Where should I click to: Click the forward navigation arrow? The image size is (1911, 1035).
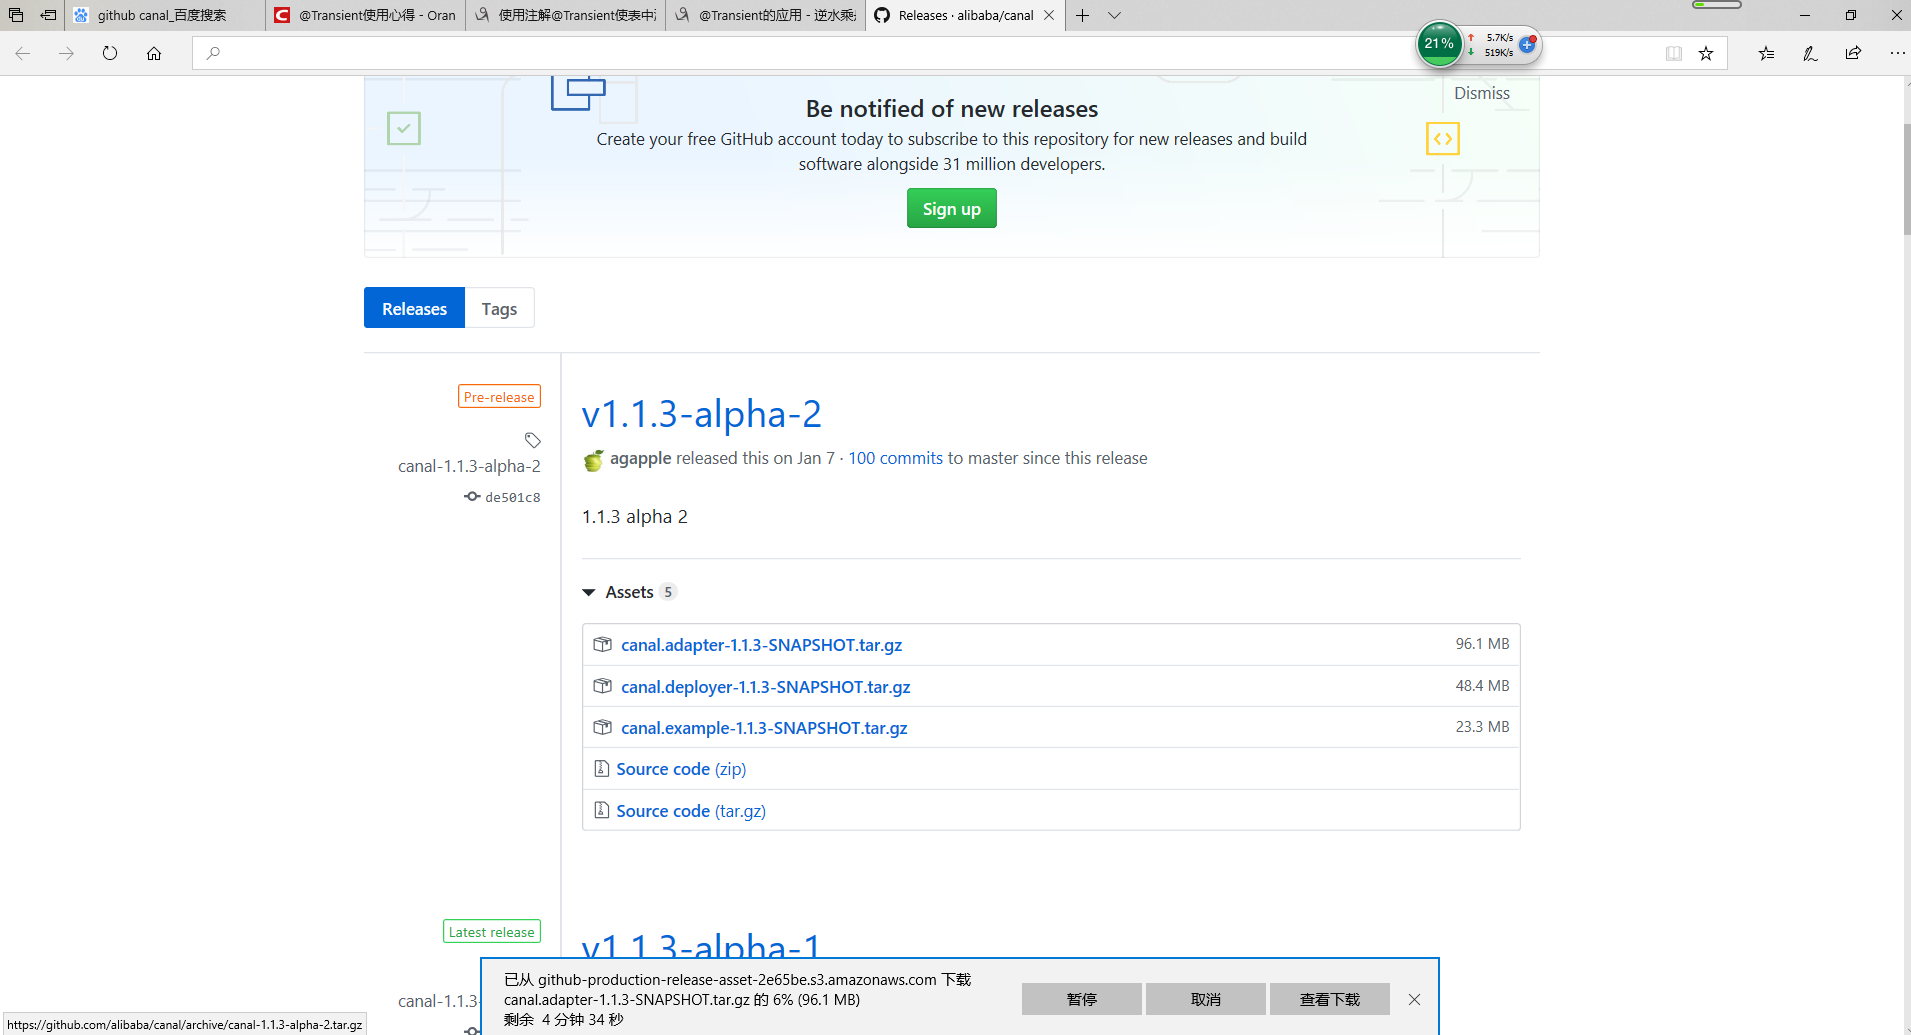tap(67, 54)
